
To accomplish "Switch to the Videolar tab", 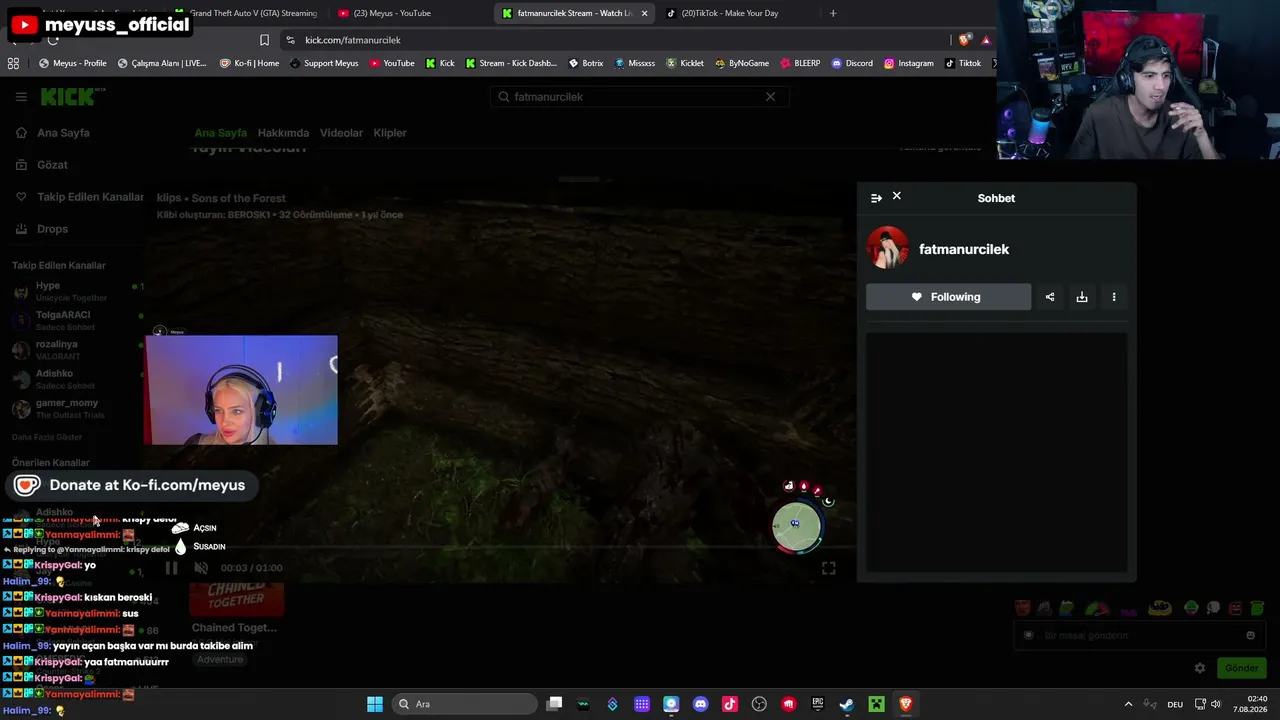I will pyautogui.click(x=341, y=133).
